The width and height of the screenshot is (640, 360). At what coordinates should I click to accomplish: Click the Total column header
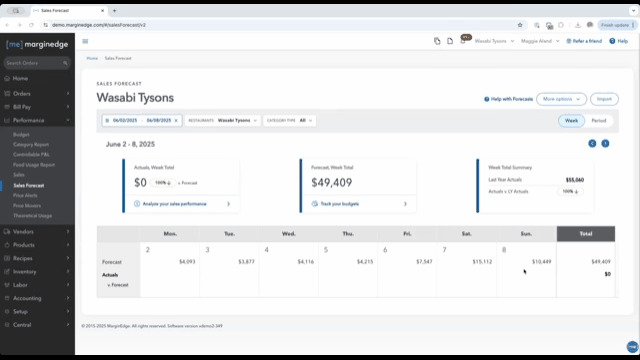pos(586,234)
